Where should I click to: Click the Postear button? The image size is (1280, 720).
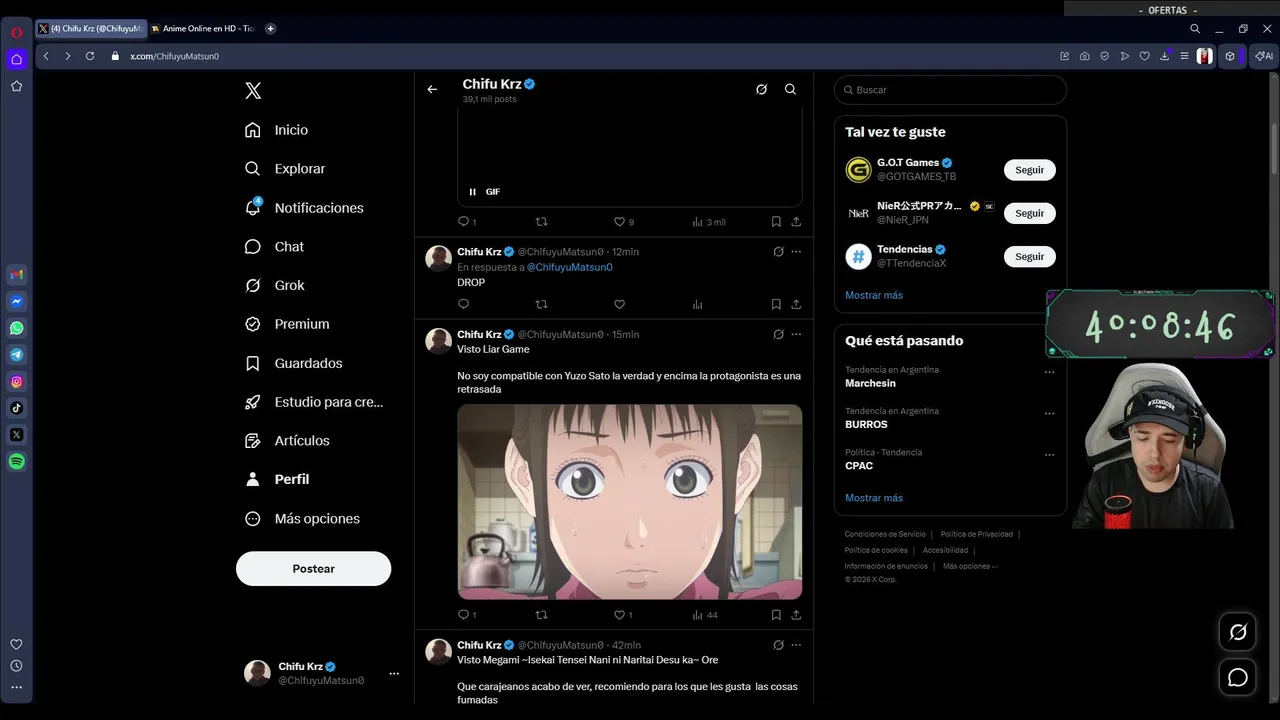[x=313, y=569]
